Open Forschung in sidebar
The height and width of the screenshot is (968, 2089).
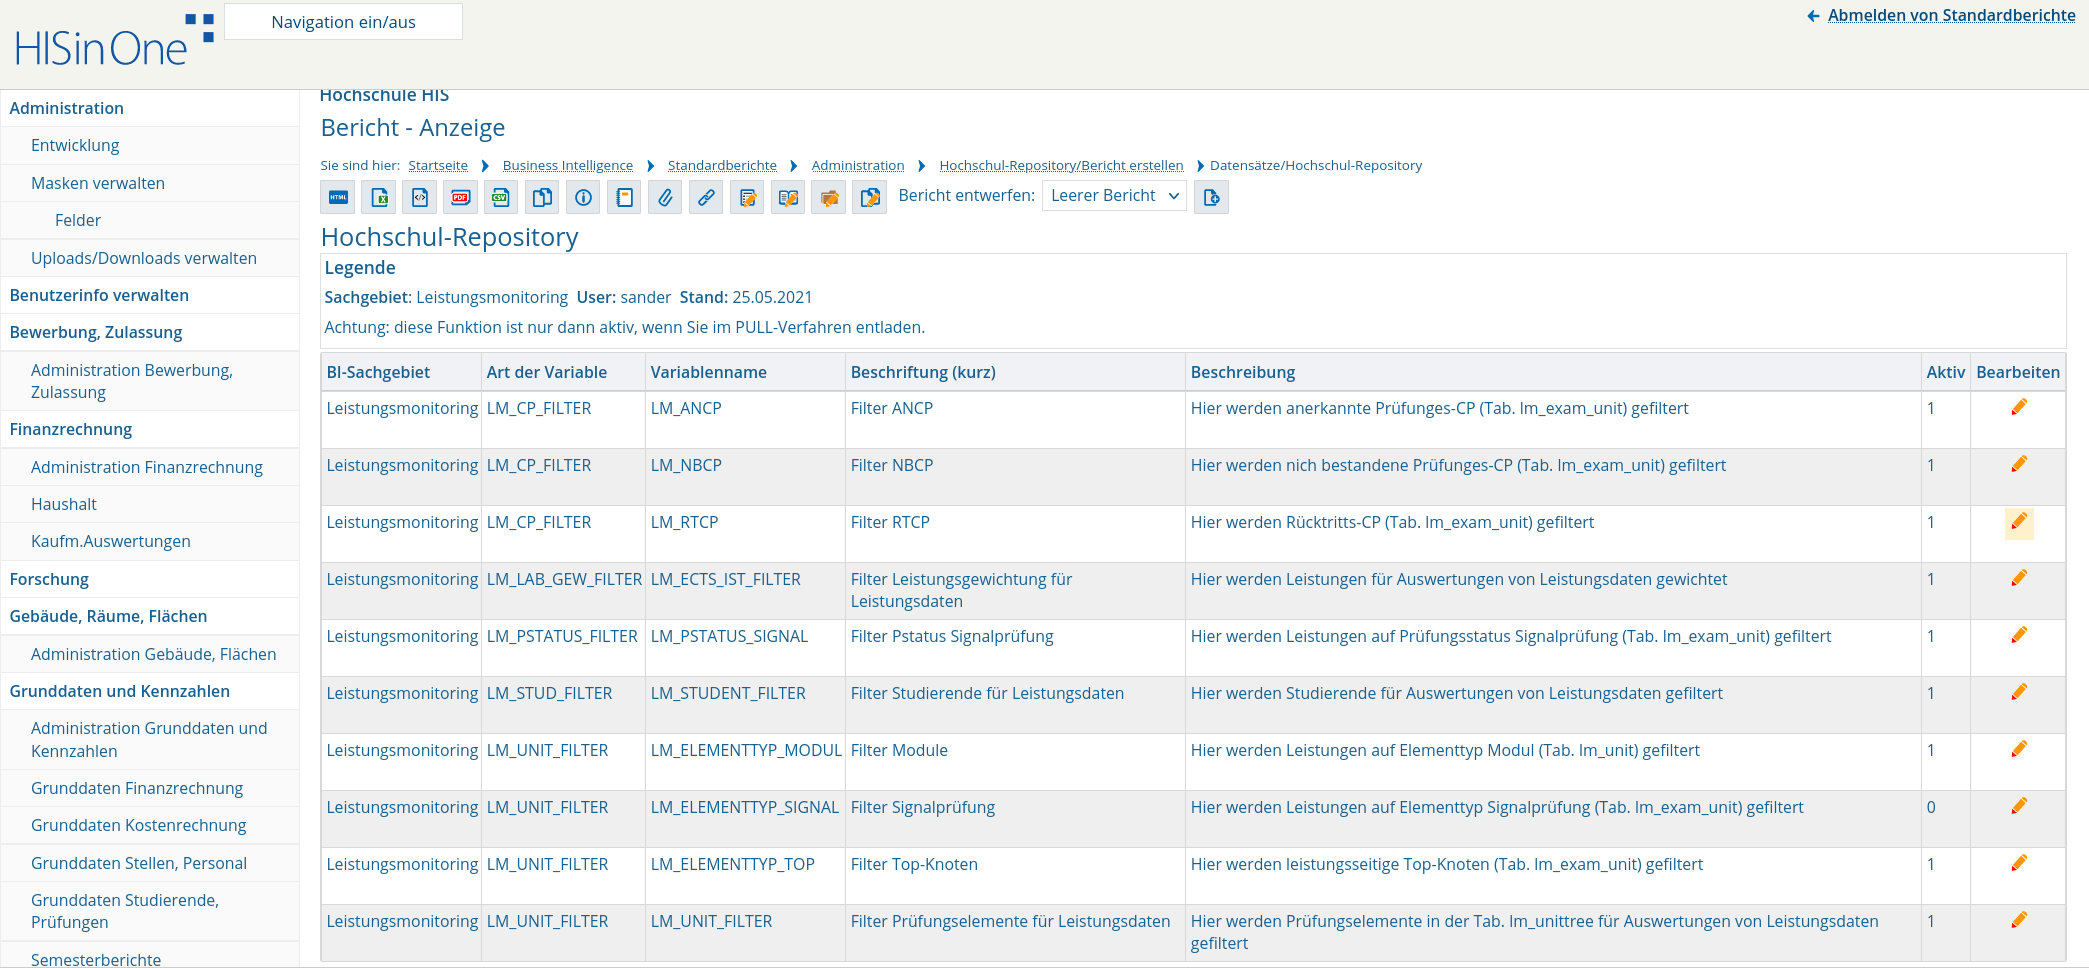click(x=150, y=579)
